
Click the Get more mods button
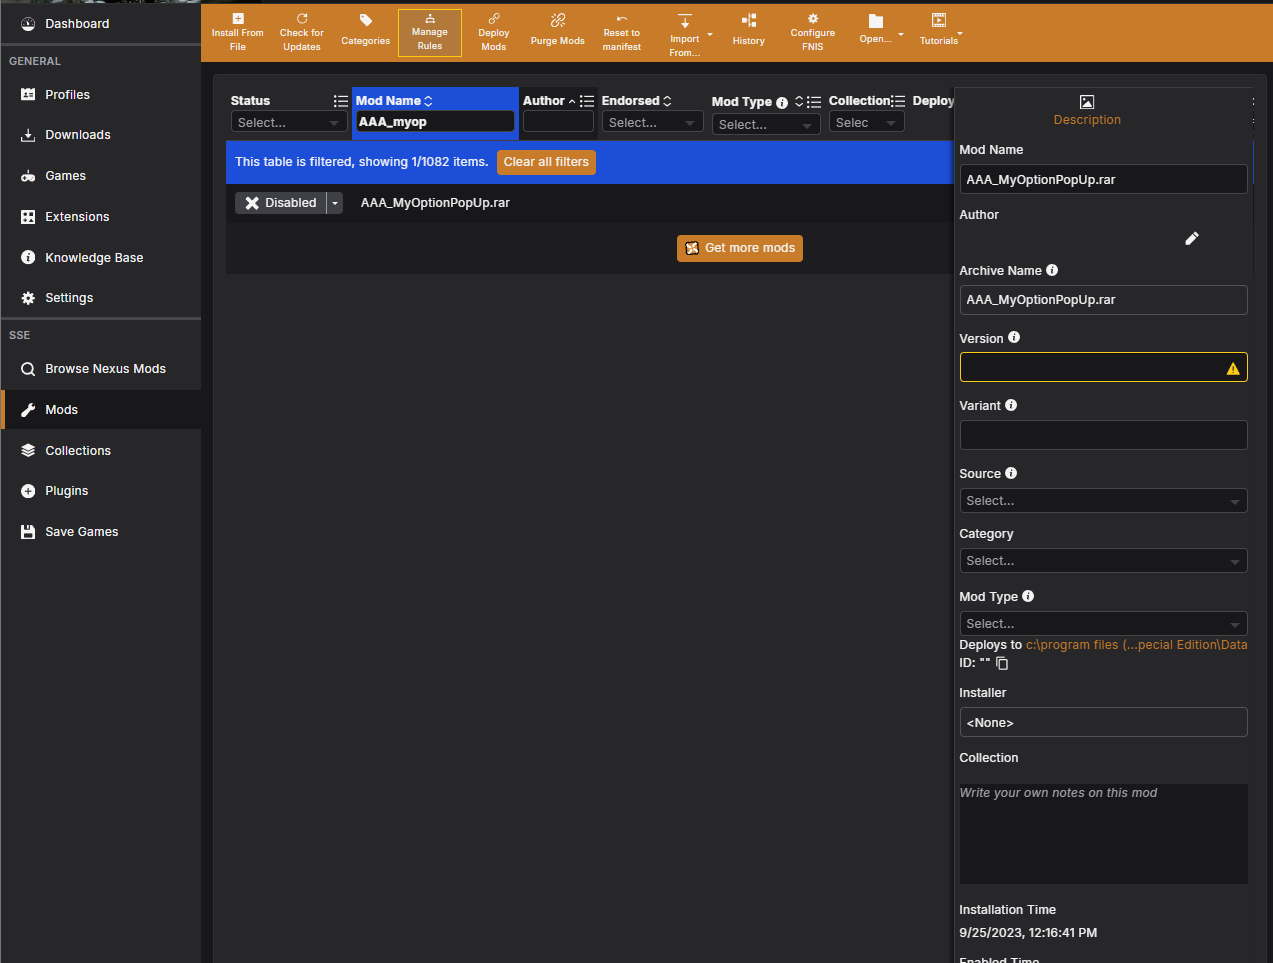[x=739, y=248]
